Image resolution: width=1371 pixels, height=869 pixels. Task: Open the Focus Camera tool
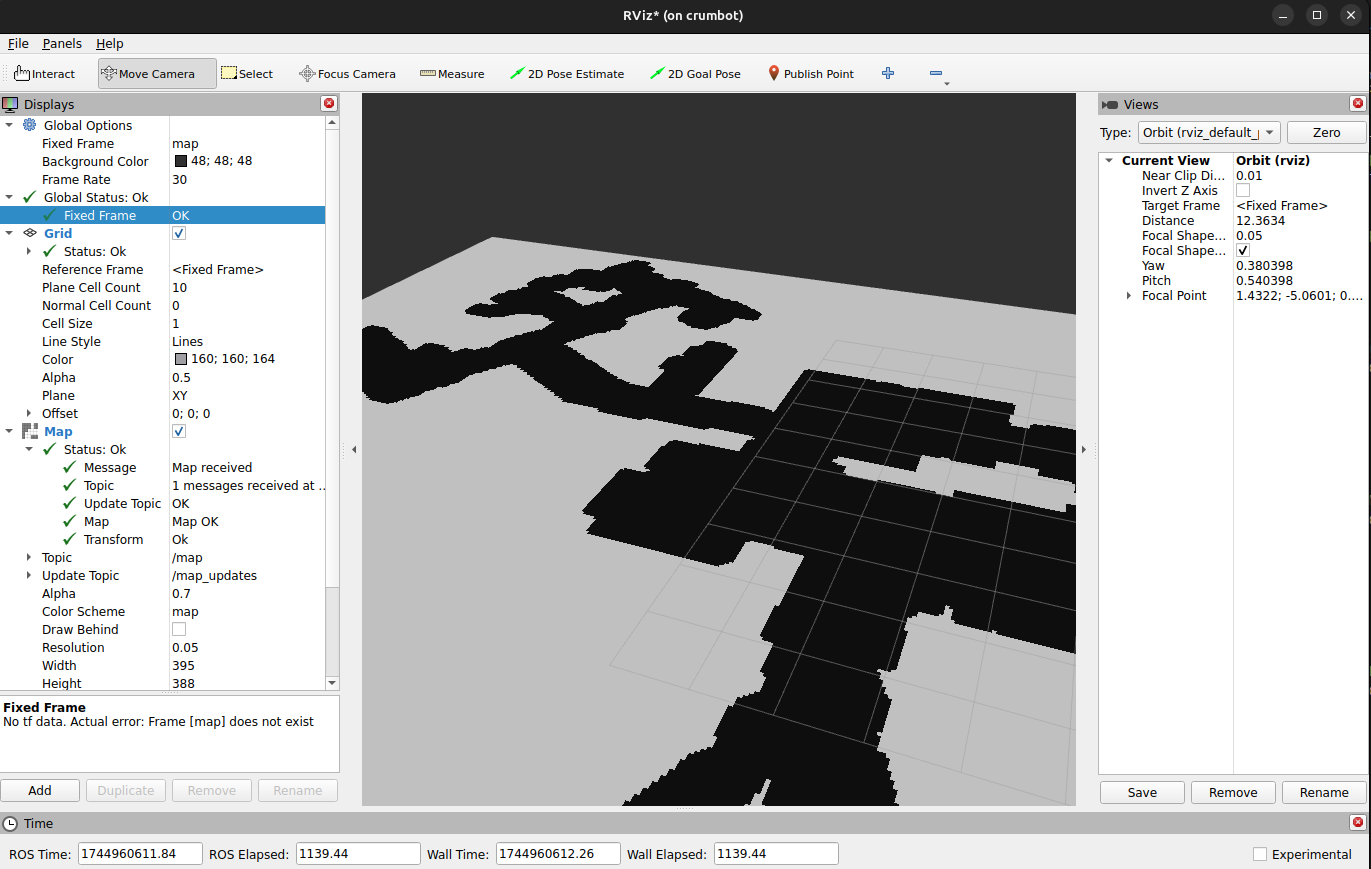[348, 73]
